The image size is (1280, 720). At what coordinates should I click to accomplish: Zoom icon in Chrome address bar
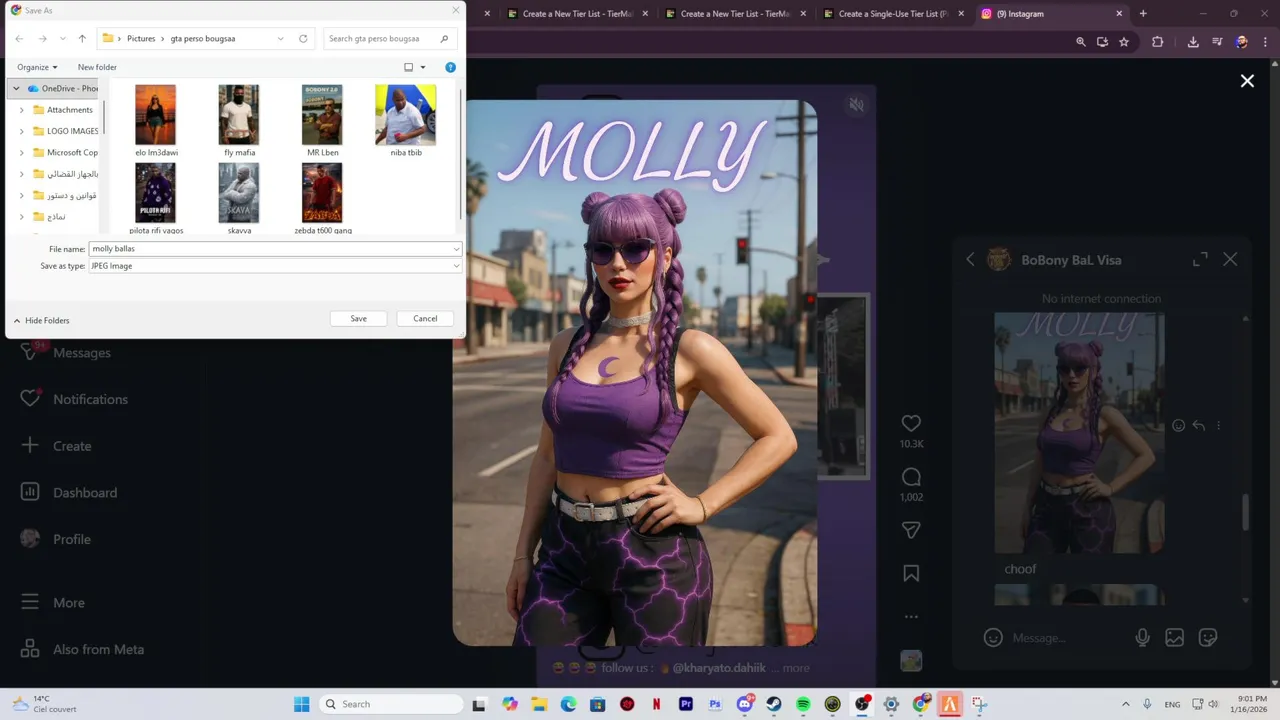[1081, 42]
